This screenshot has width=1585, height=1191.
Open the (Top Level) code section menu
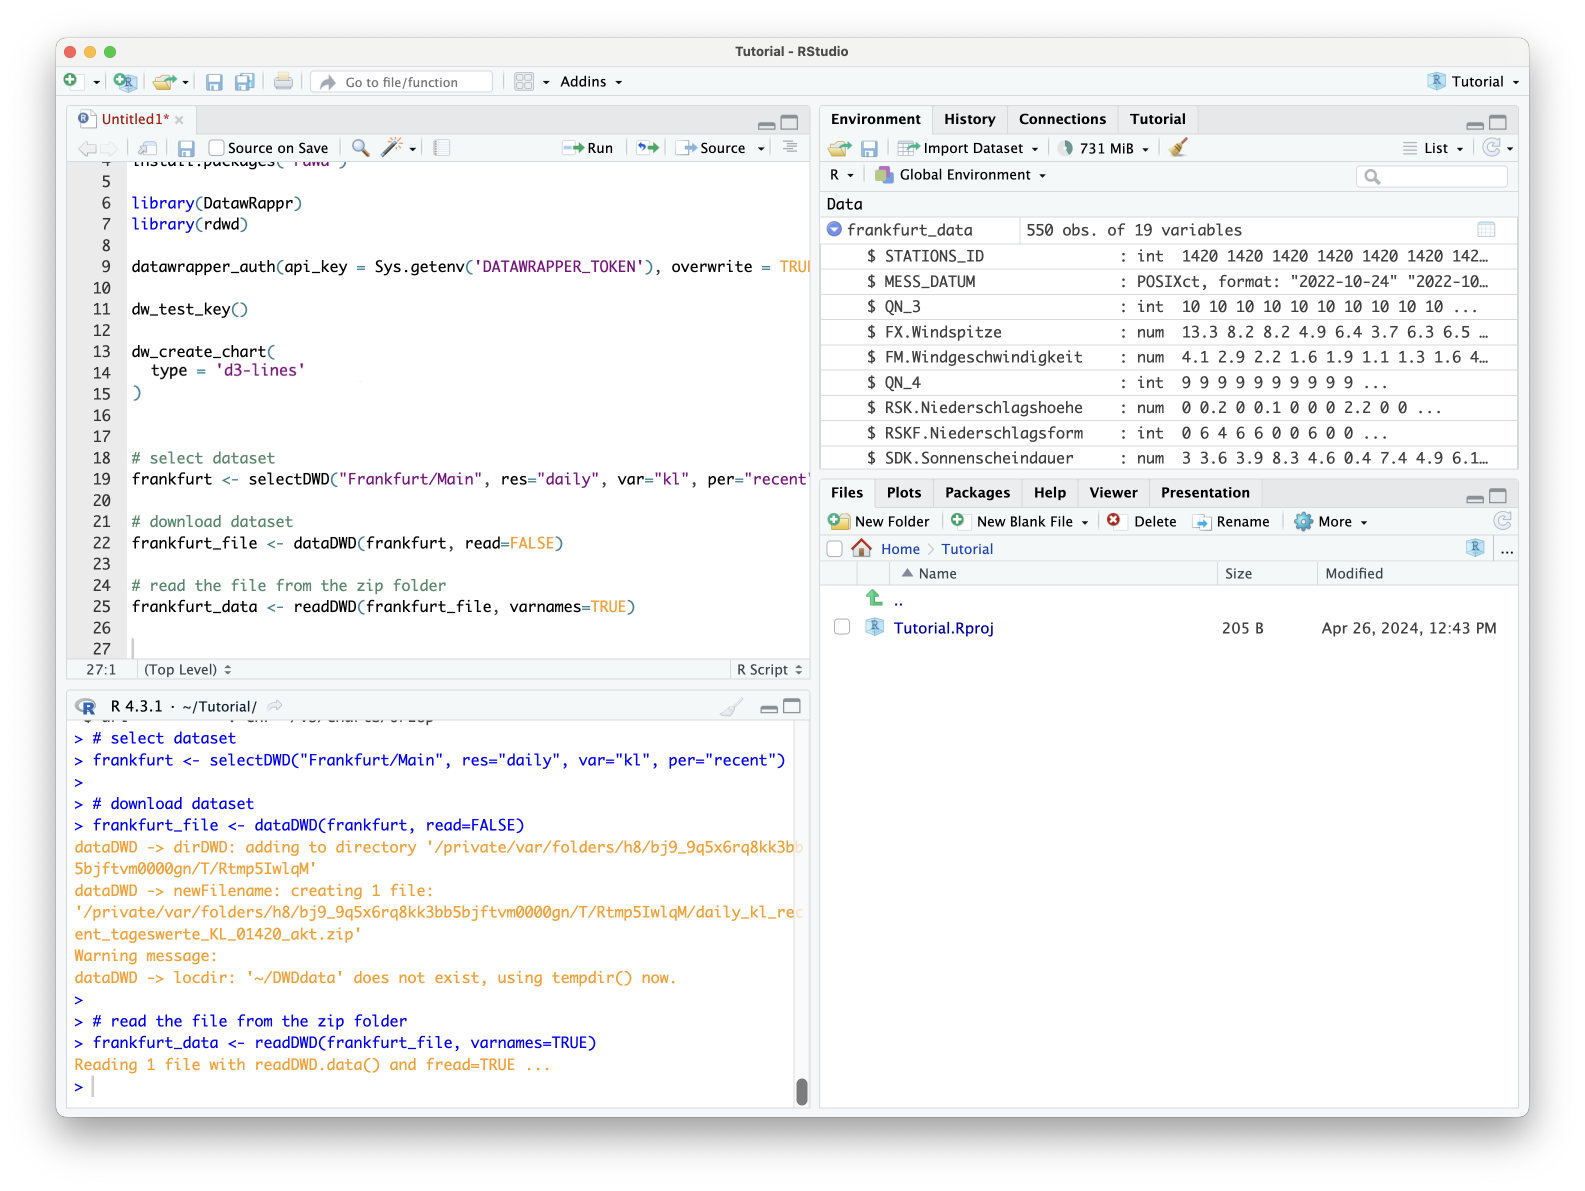point(188,670)
